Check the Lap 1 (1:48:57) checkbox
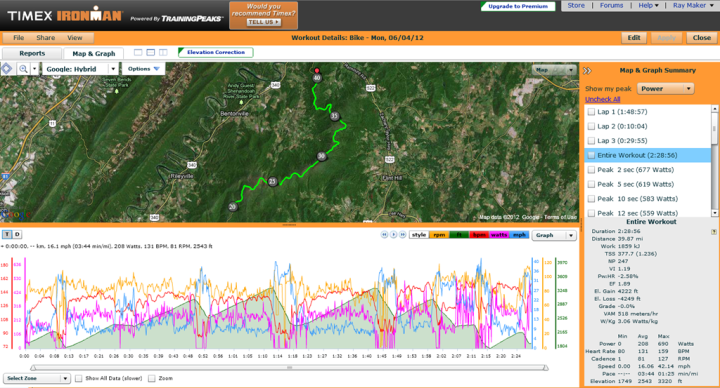Screen dimensions: 720x388 591,112
